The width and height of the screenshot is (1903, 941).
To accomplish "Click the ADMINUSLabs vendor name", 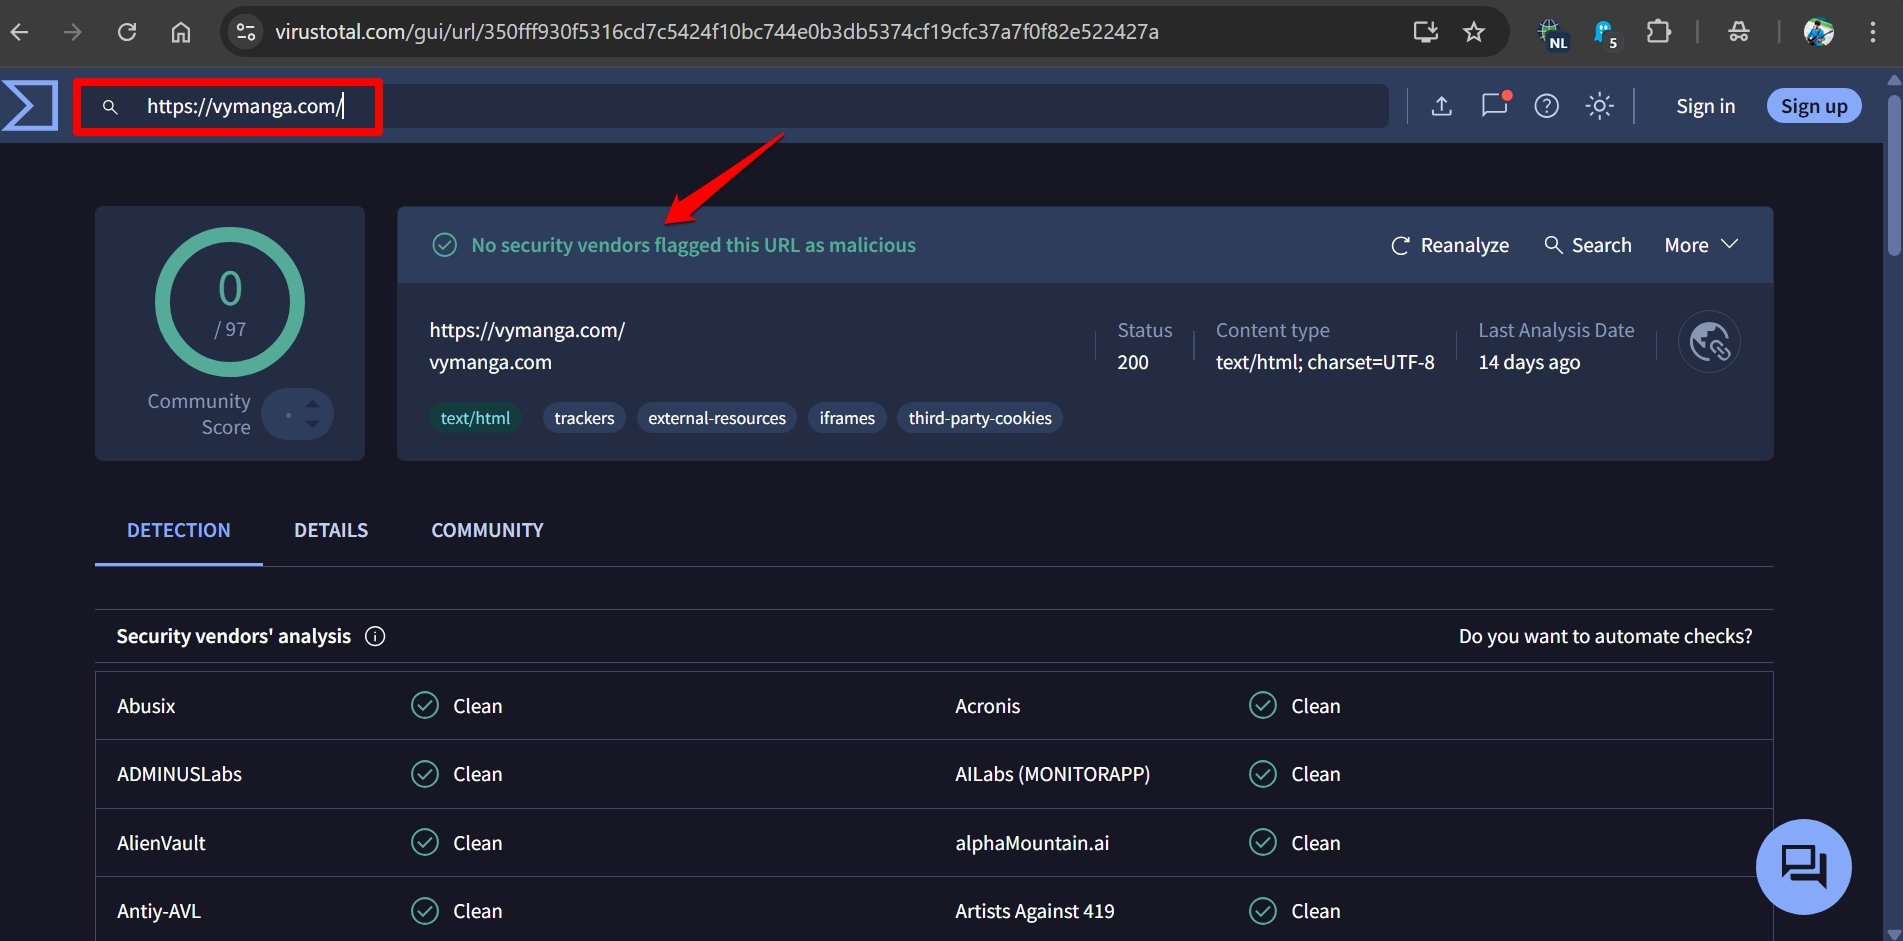I will [179, 774].
